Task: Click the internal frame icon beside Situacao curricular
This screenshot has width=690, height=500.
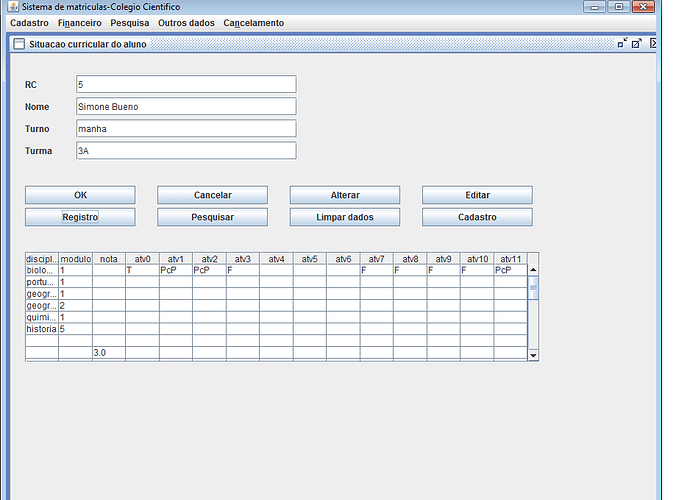Action: tap(19, 44)
